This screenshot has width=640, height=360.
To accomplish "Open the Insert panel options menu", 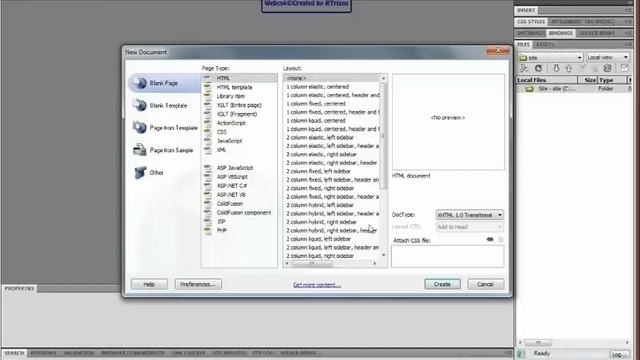I will click(628, 10).
